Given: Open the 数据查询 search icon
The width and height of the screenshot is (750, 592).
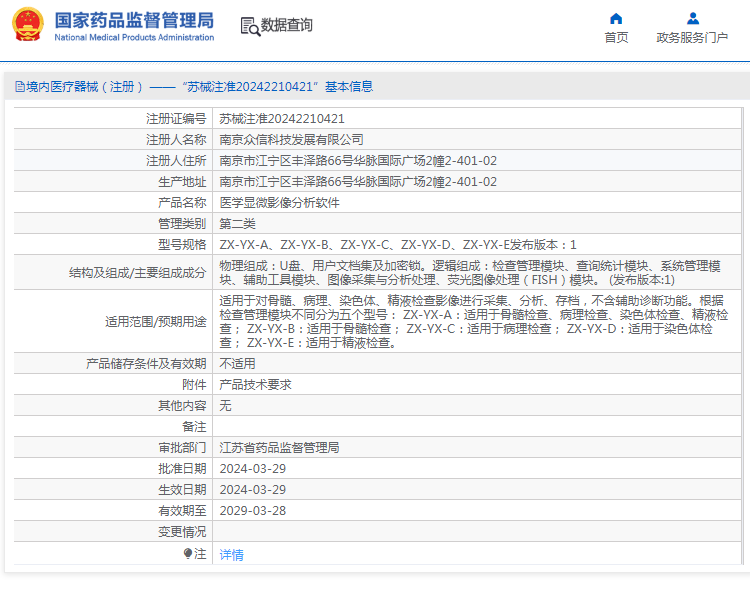Looking at the screenshot, I should pyautogui.click(x=250, y=27).
